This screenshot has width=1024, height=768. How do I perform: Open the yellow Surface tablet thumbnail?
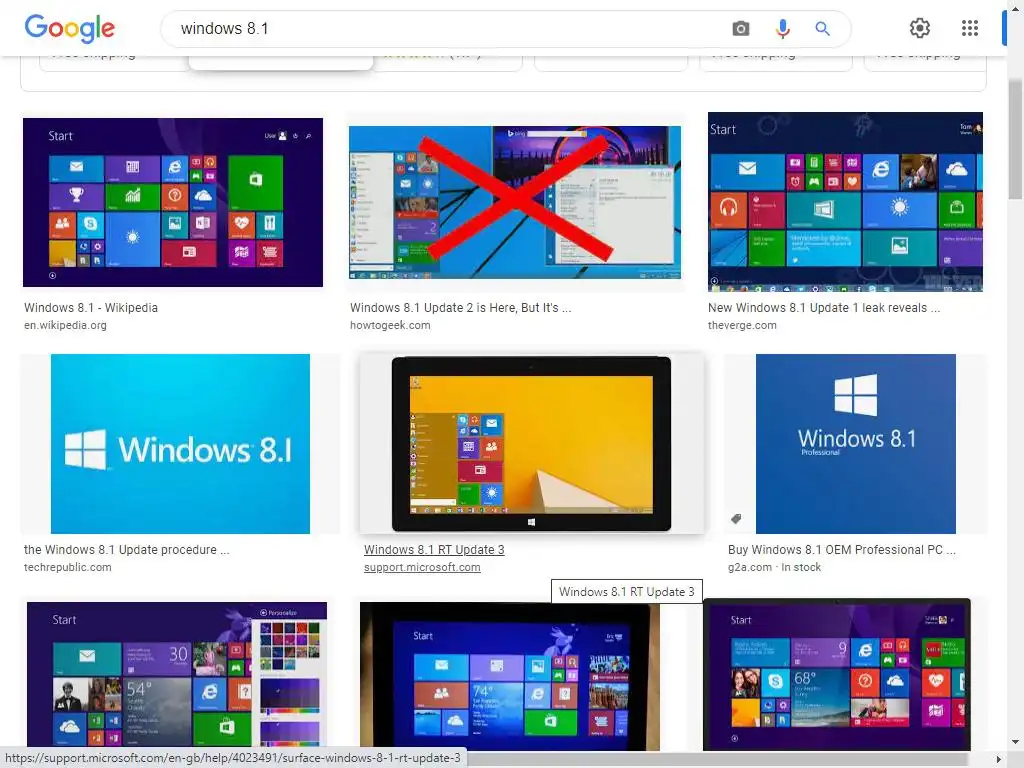[x=532, y=444]
